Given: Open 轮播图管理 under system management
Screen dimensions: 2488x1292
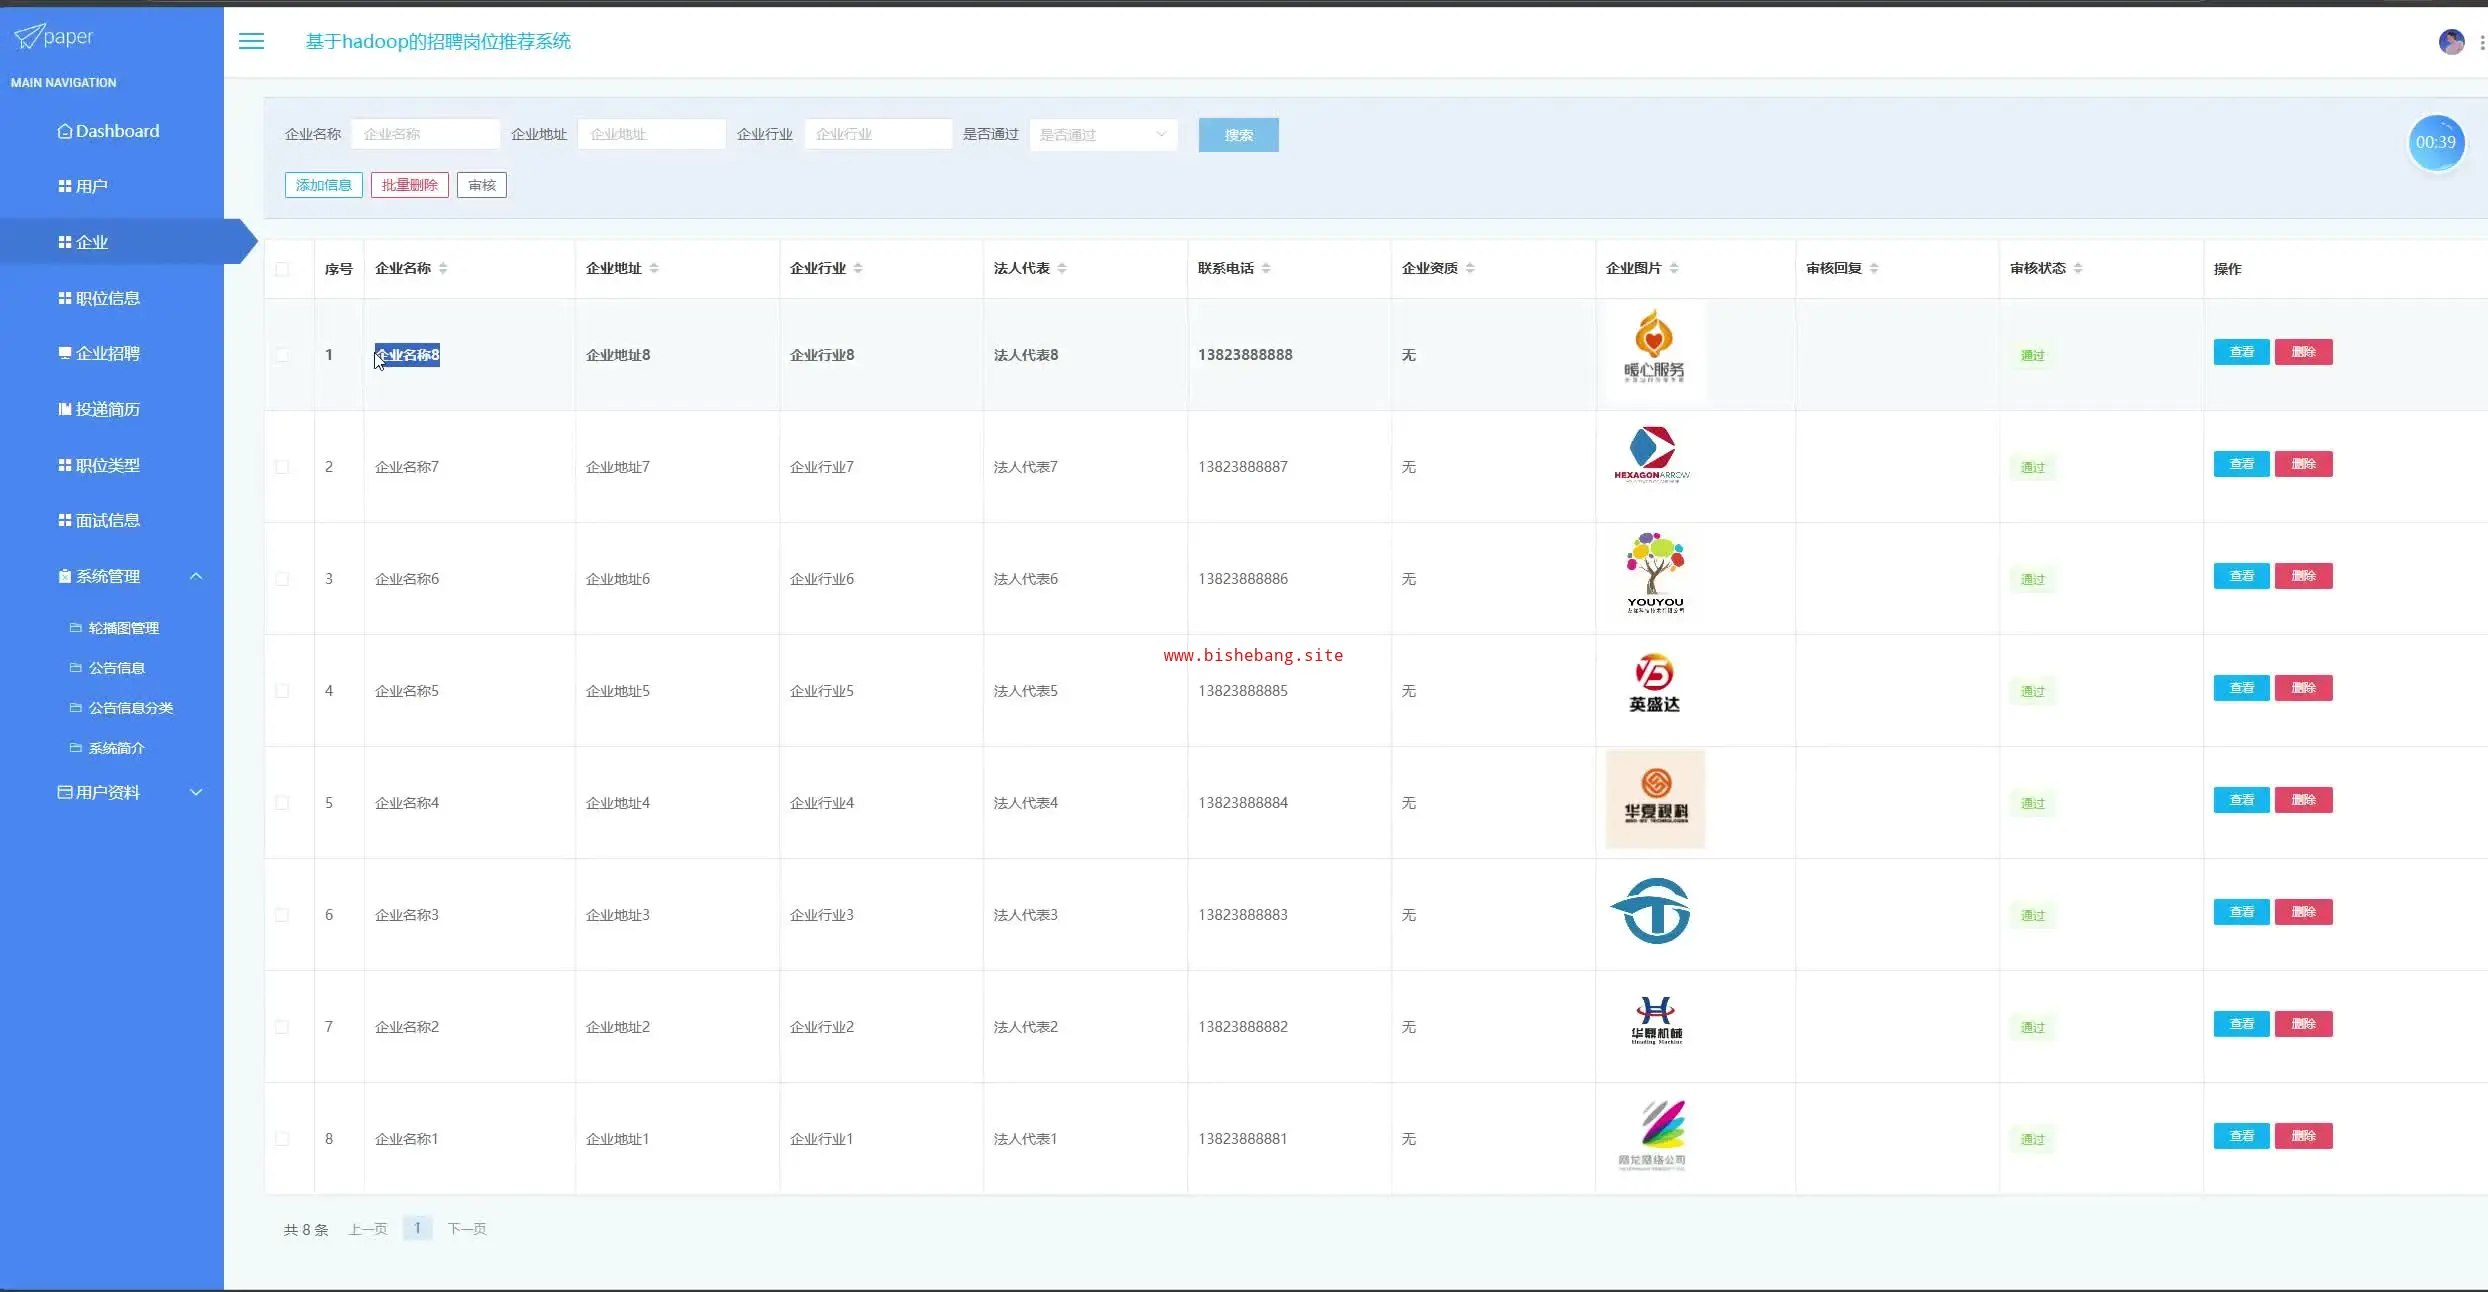Looking at the screenshot, I should click(123, 628).
